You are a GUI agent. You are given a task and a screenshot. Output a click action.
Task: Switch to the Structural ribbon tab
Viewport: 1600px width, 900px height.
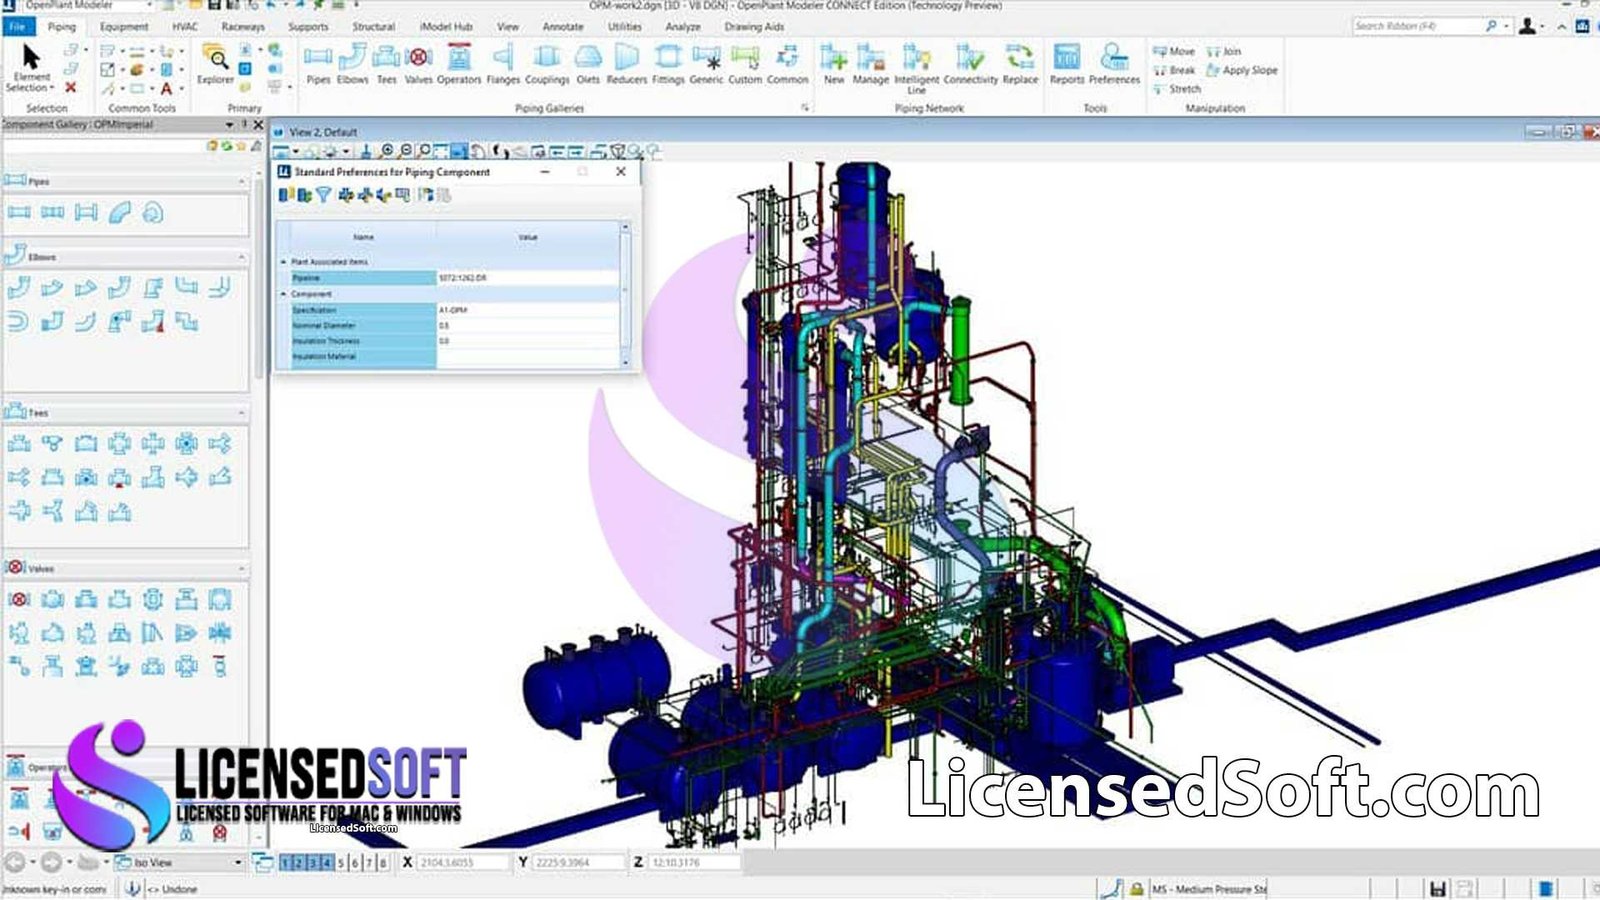373,27
